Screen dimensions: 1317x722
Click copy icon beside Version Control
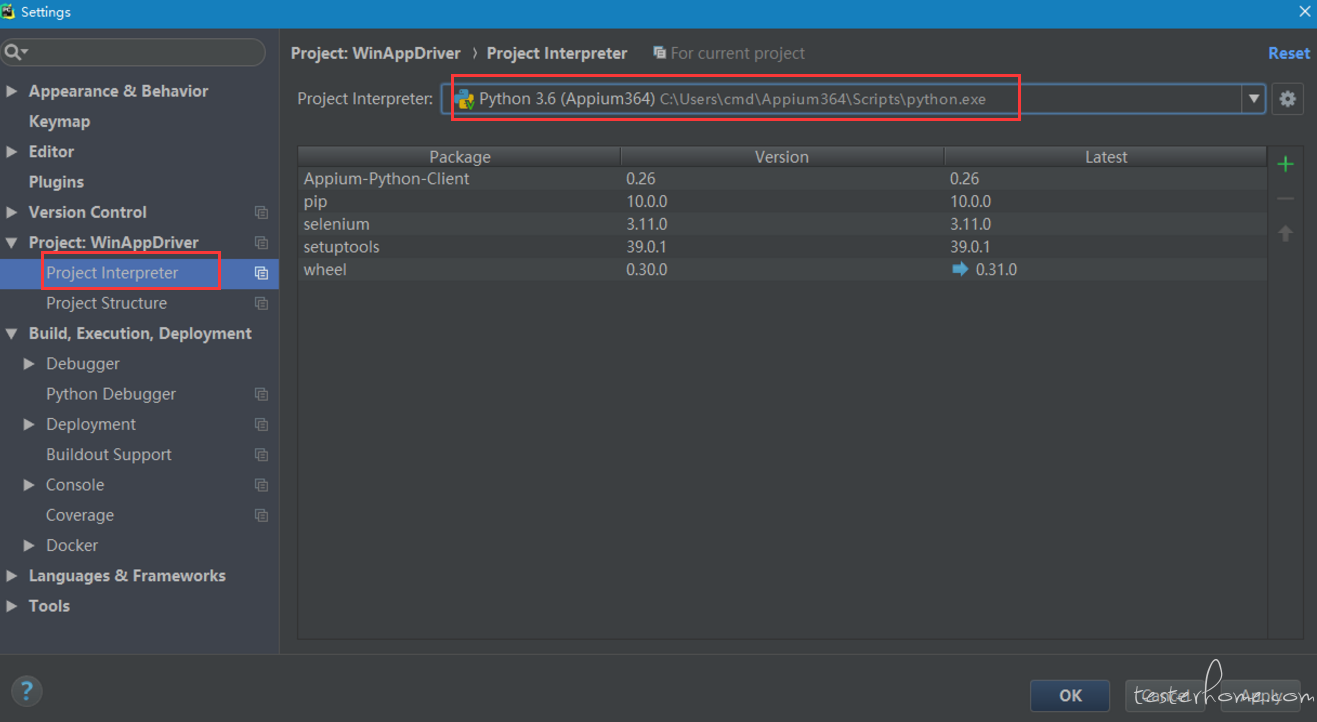261,213
